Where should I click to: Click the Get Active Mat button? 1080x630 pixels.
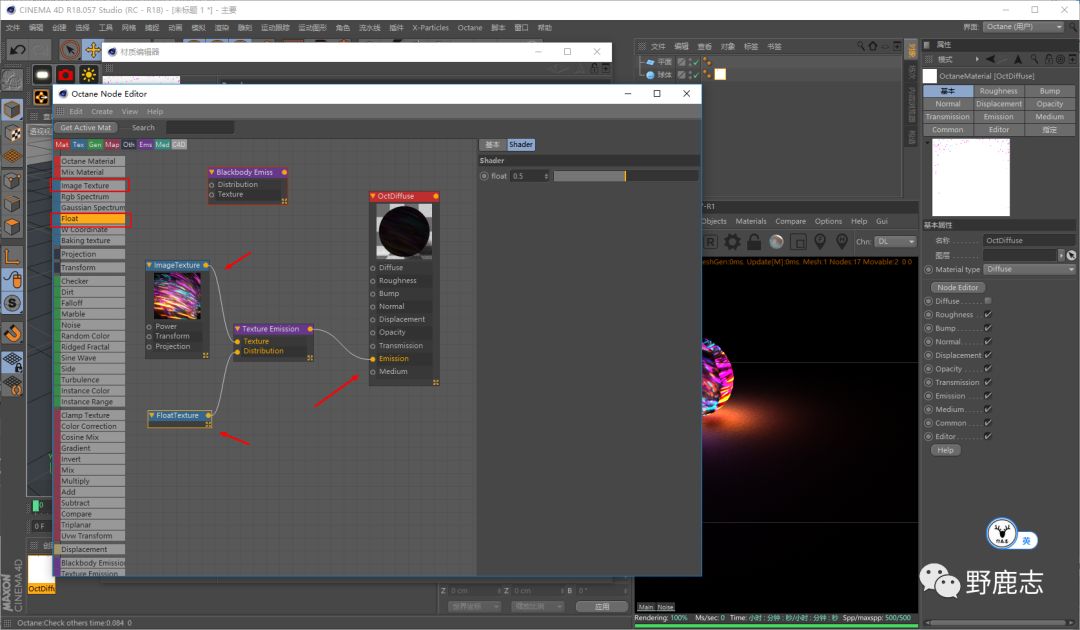86,128
